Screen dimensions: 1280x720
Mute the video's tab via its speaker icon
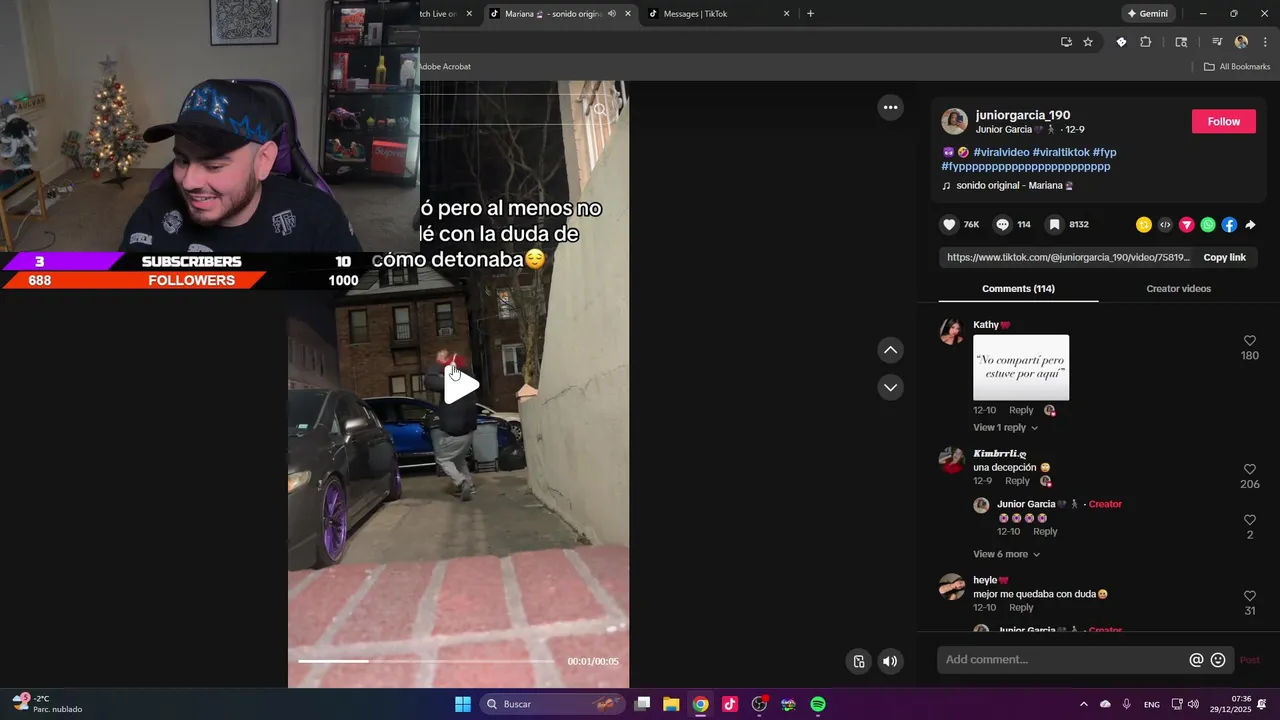pyautogui.click(x=611, y=14)
